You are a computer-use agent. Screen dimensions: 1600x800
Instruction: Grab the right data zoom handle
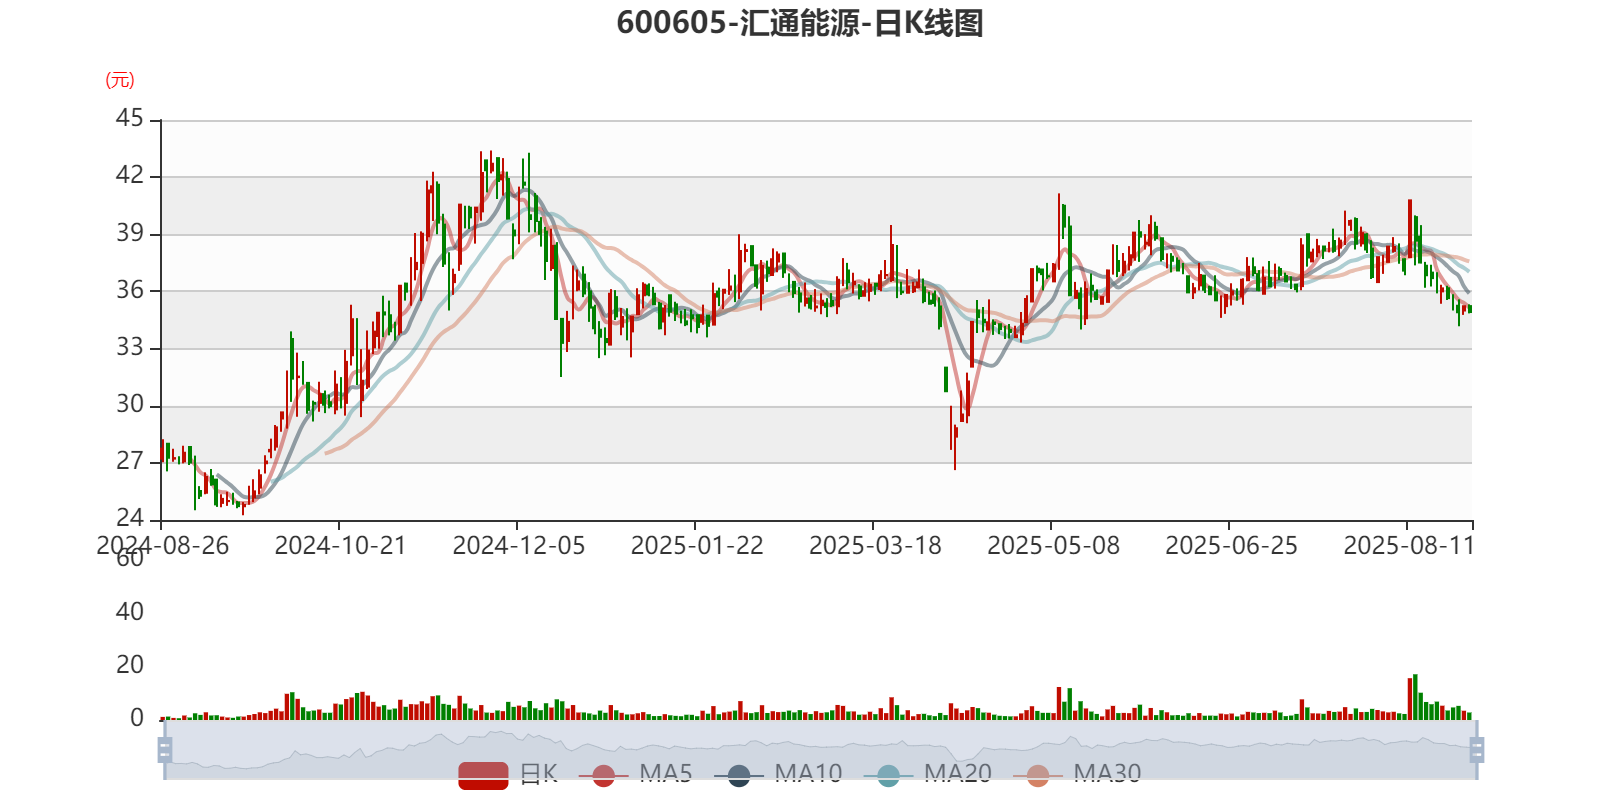tap(1476, 749)
